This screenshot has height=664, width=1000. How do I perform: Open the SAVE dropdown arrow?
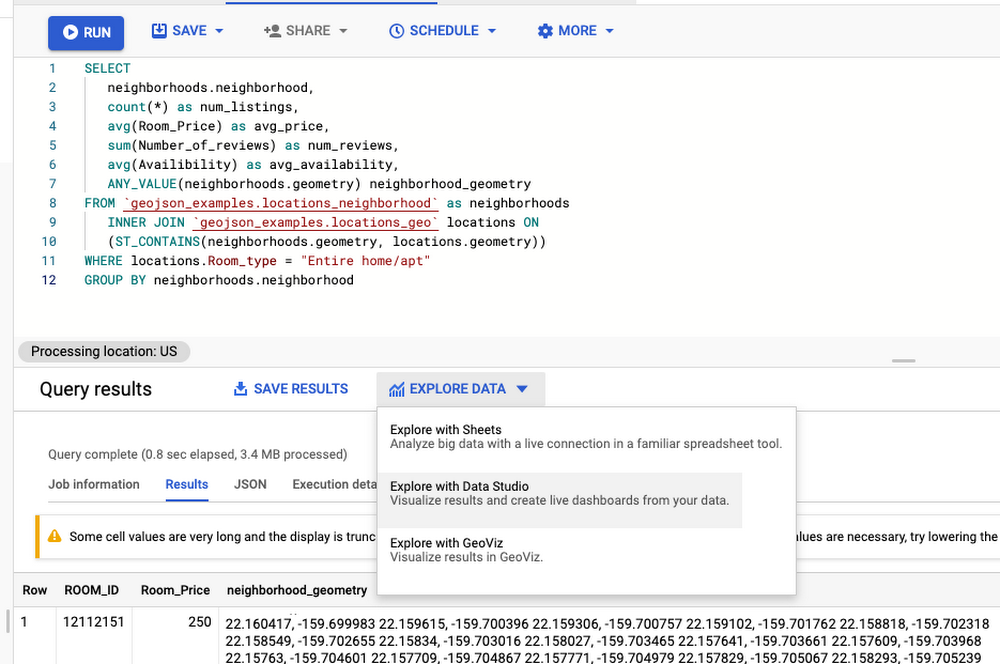click(219, 31)
